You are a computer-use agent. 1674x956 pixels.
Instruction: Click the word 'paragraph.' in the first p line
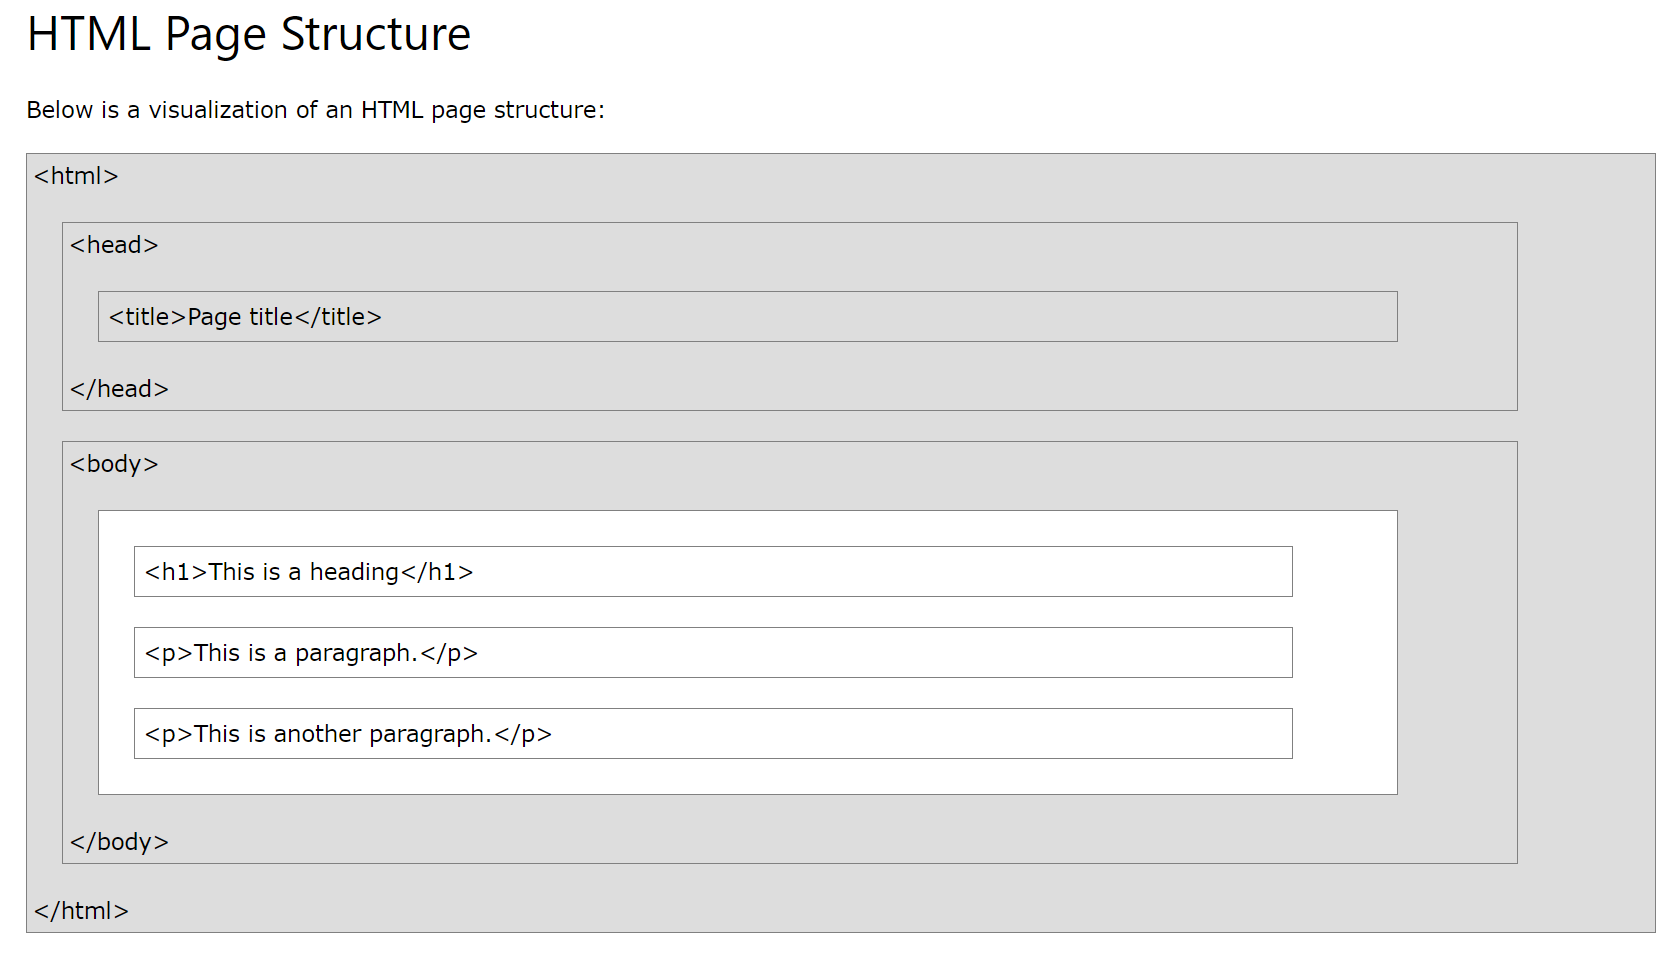click(x=356, y=653)
